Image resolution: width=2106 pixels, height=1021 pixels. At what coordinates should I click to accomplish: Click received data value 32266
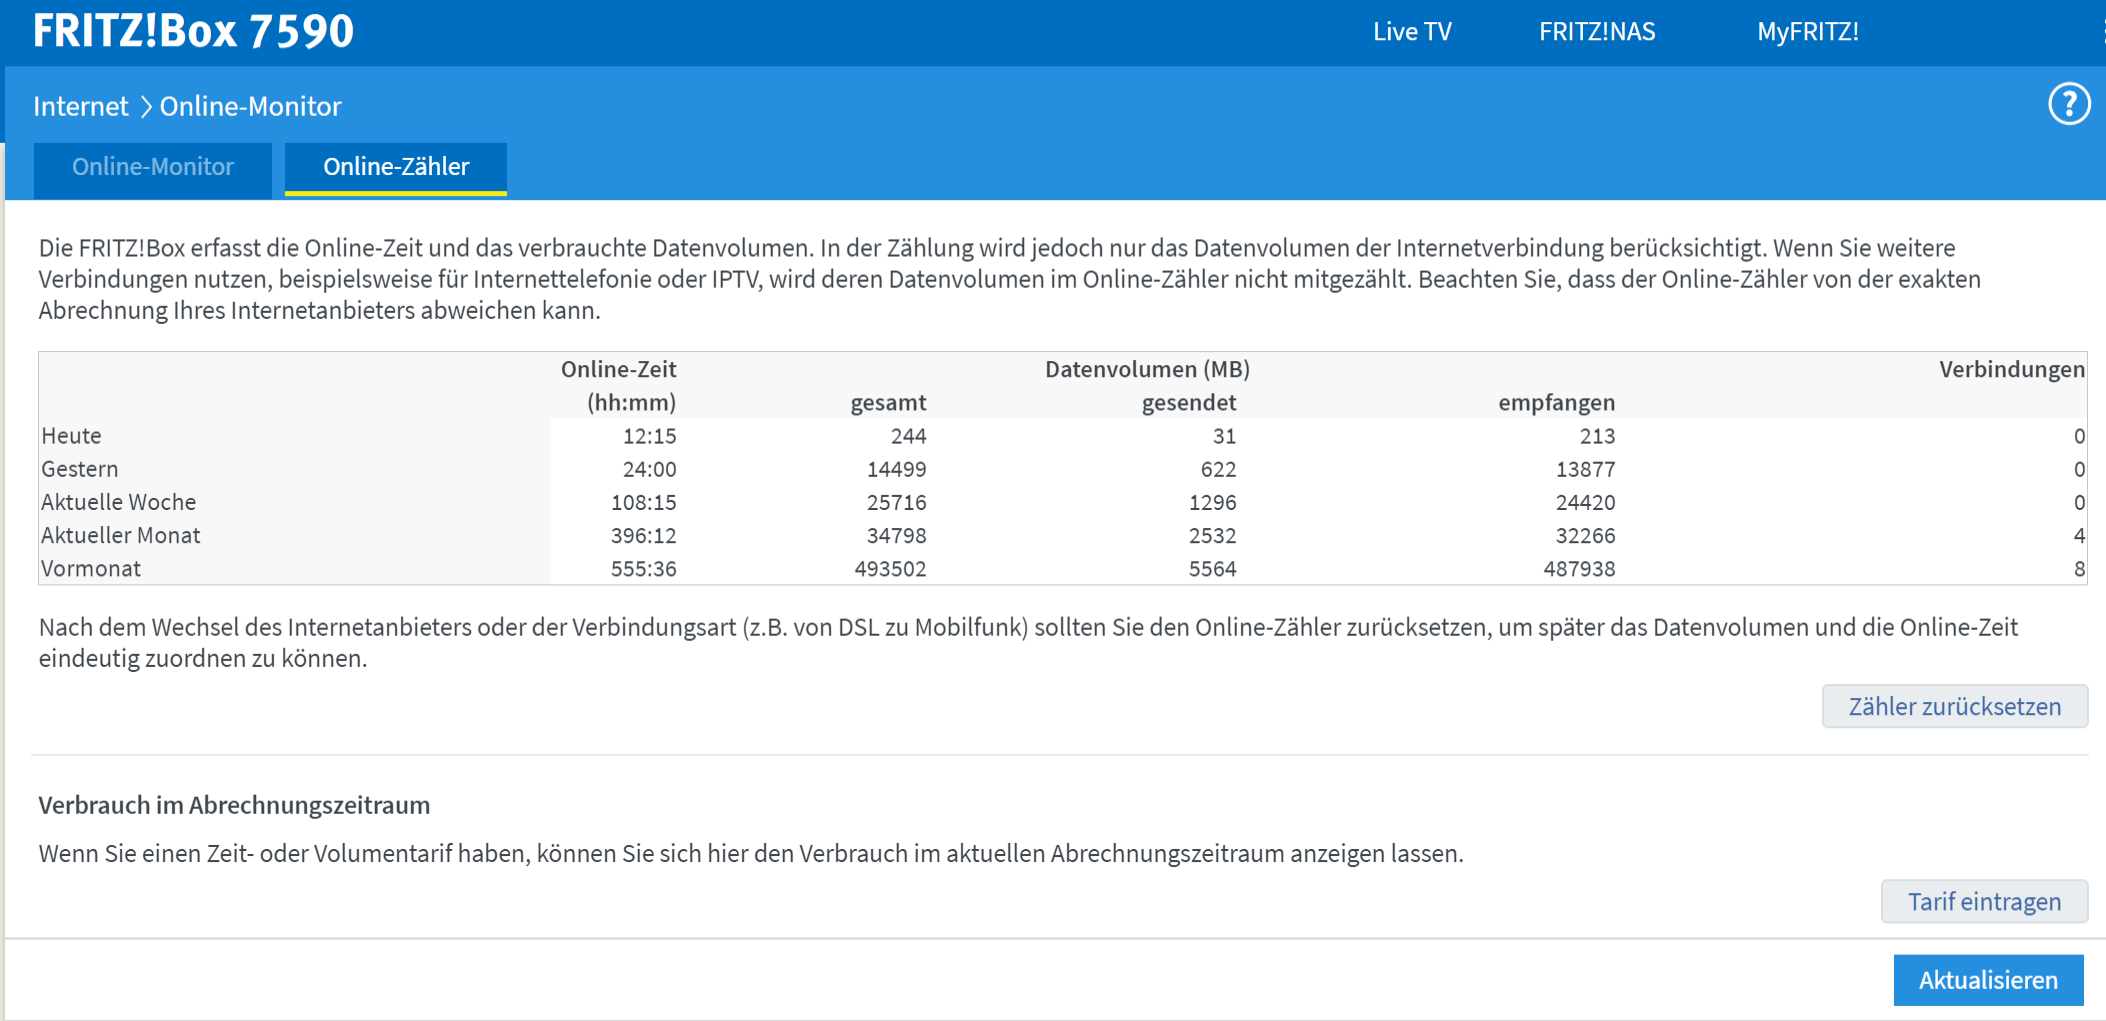[1585, 535]
